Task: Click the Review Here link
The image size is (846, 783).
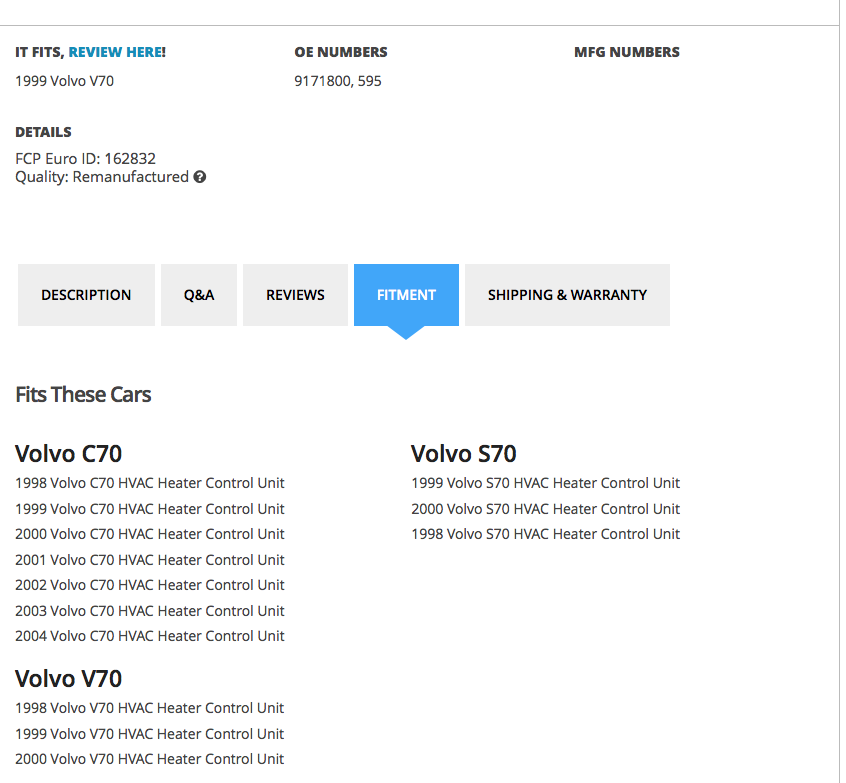Action: click(x=116, y=52)
